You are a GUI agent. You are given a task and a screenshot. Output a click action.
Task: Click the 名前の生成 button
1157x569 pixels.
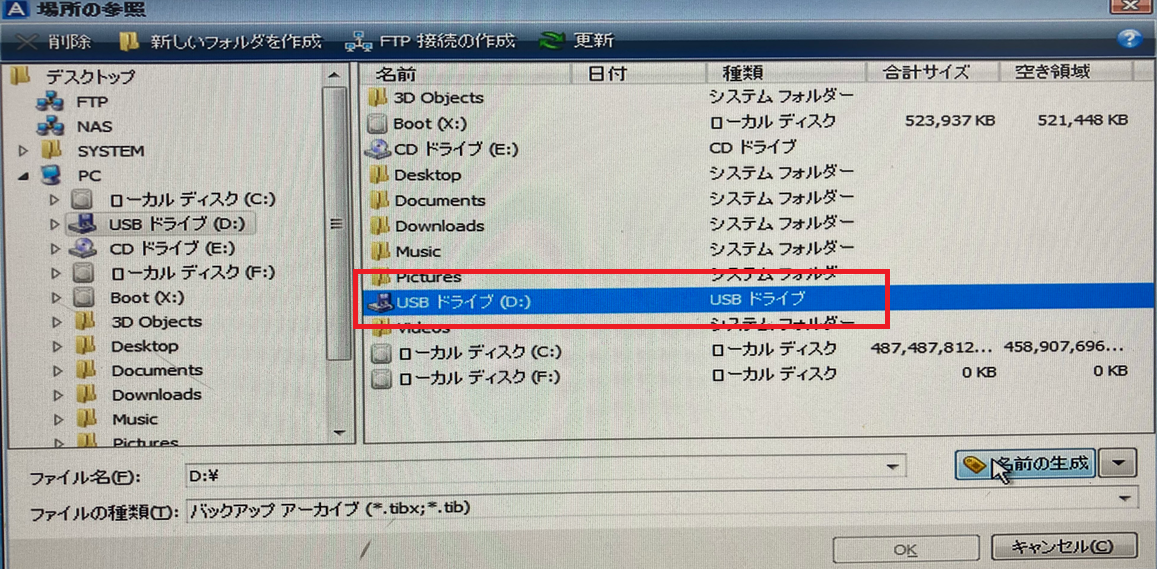click(x=1026, y=464)
